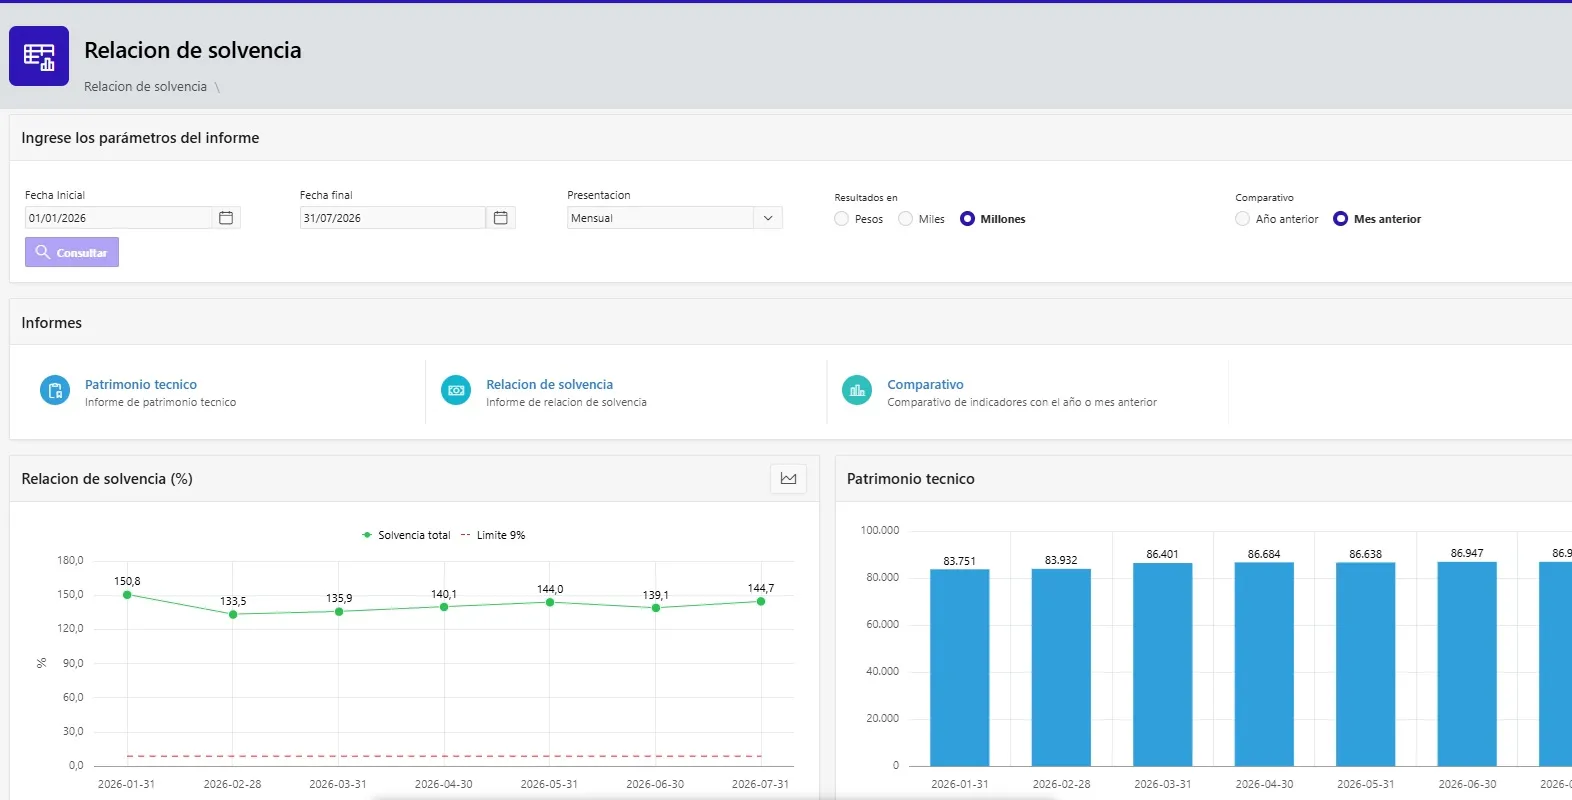
Task: Select the 86.638 bar for 2026-05-31
Action: (1366, 664)
